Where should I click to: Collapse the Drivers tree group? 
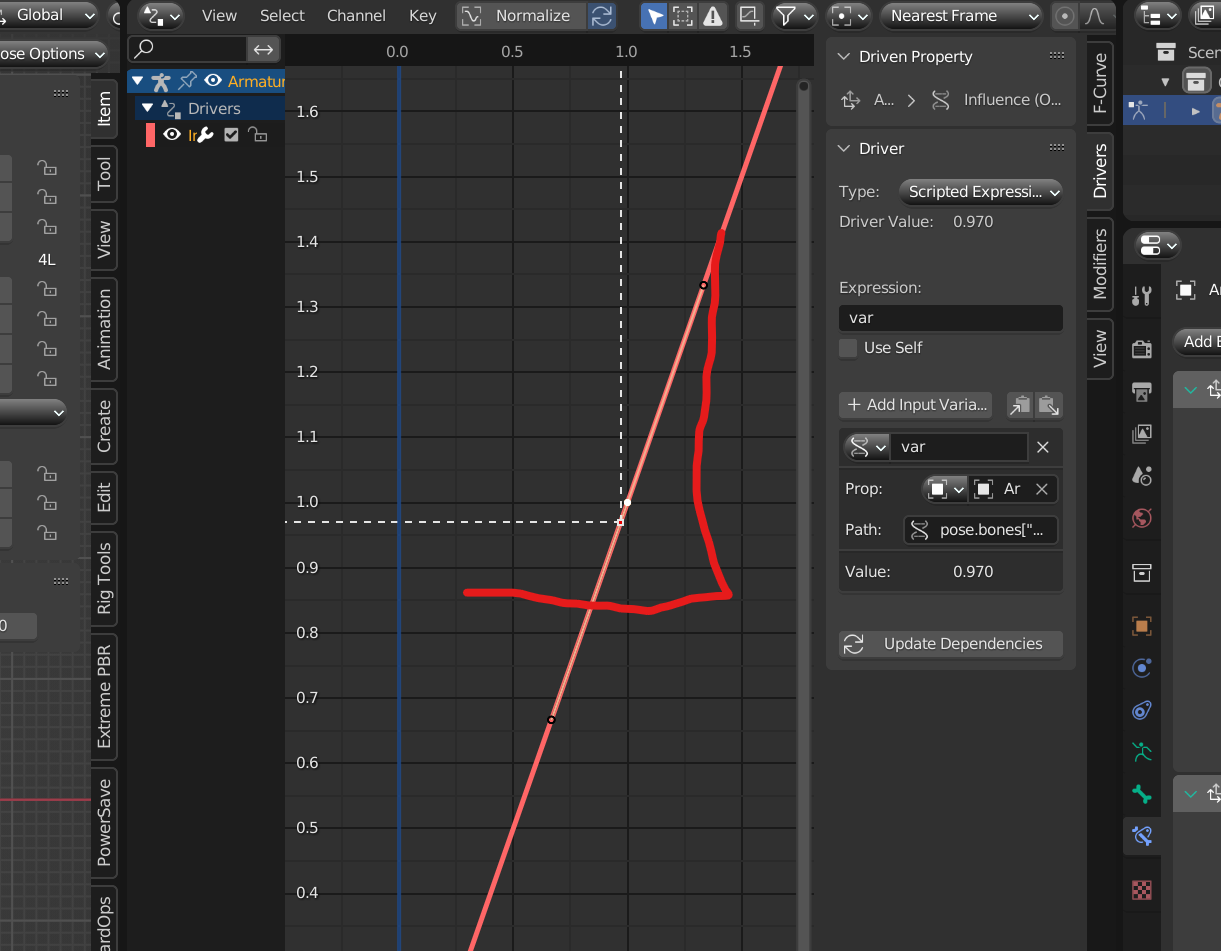point(148,108)
